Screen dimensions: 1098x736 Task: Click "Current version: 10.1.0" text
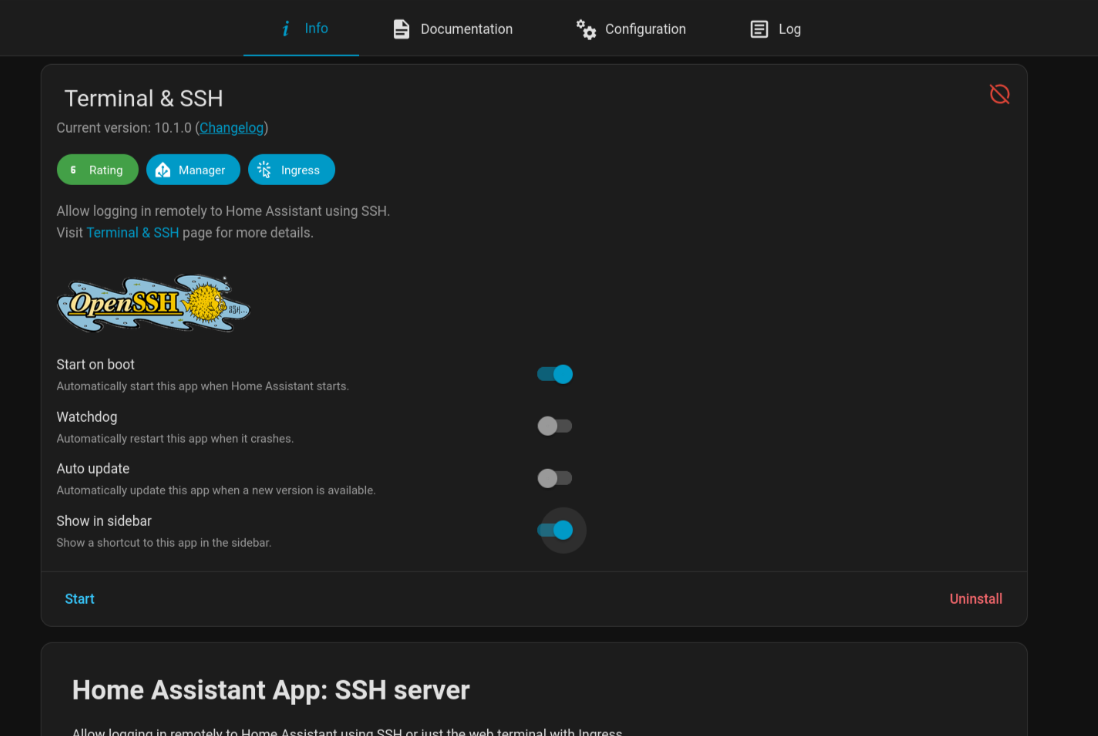click(124, 127)
